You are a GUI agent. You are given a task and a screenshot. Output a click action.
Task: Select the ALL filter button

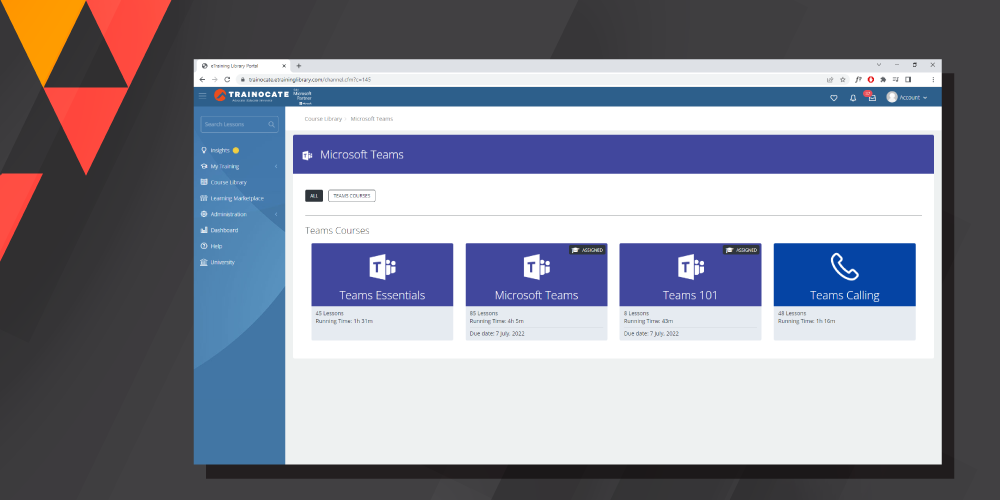click(x=314, y=196)
